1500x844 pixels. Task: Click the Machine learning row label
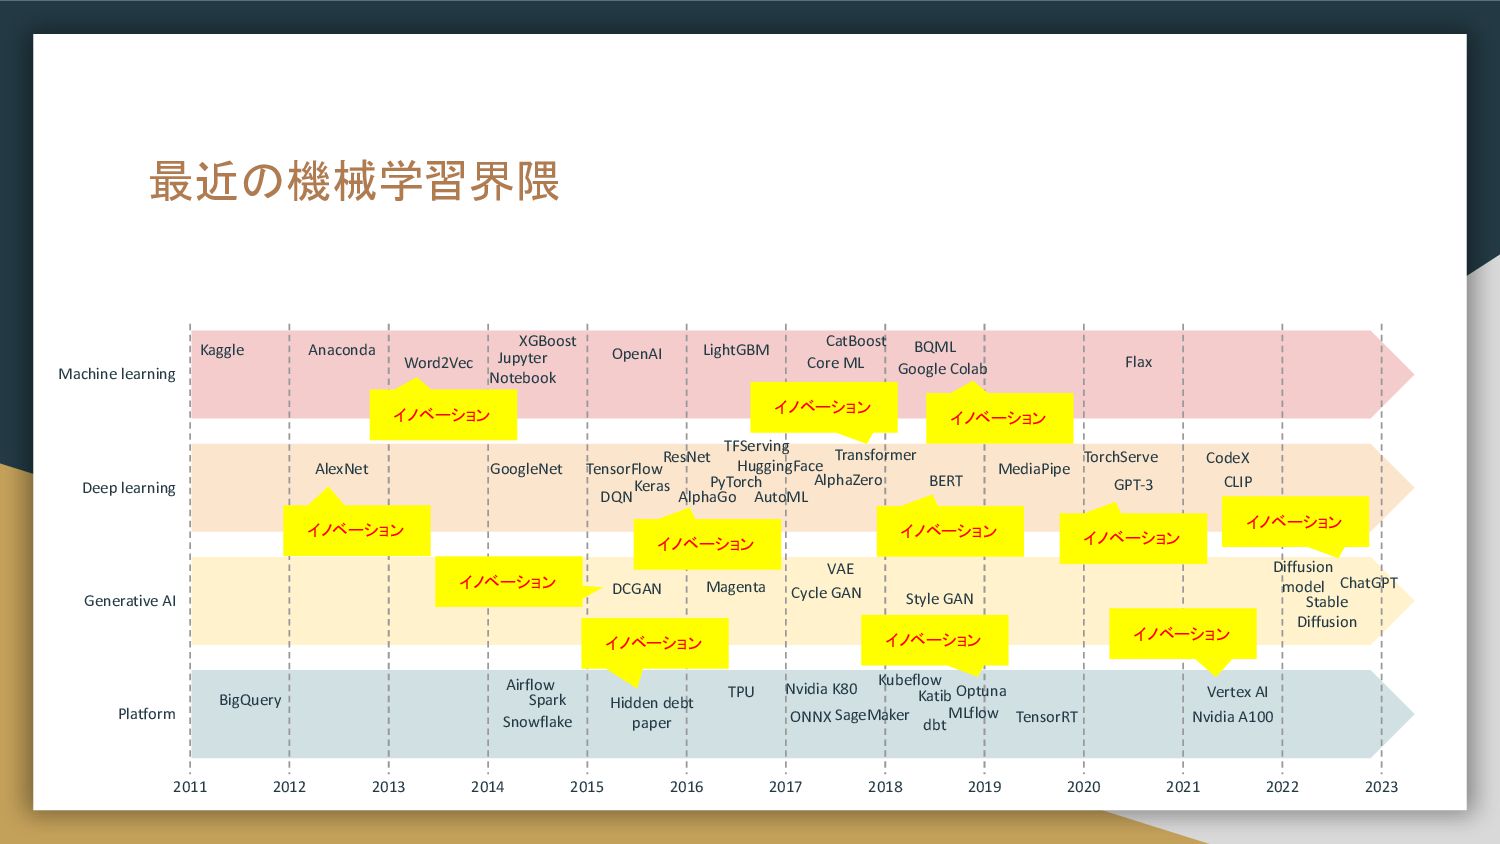pyautogui.click(x=117, y=374)
